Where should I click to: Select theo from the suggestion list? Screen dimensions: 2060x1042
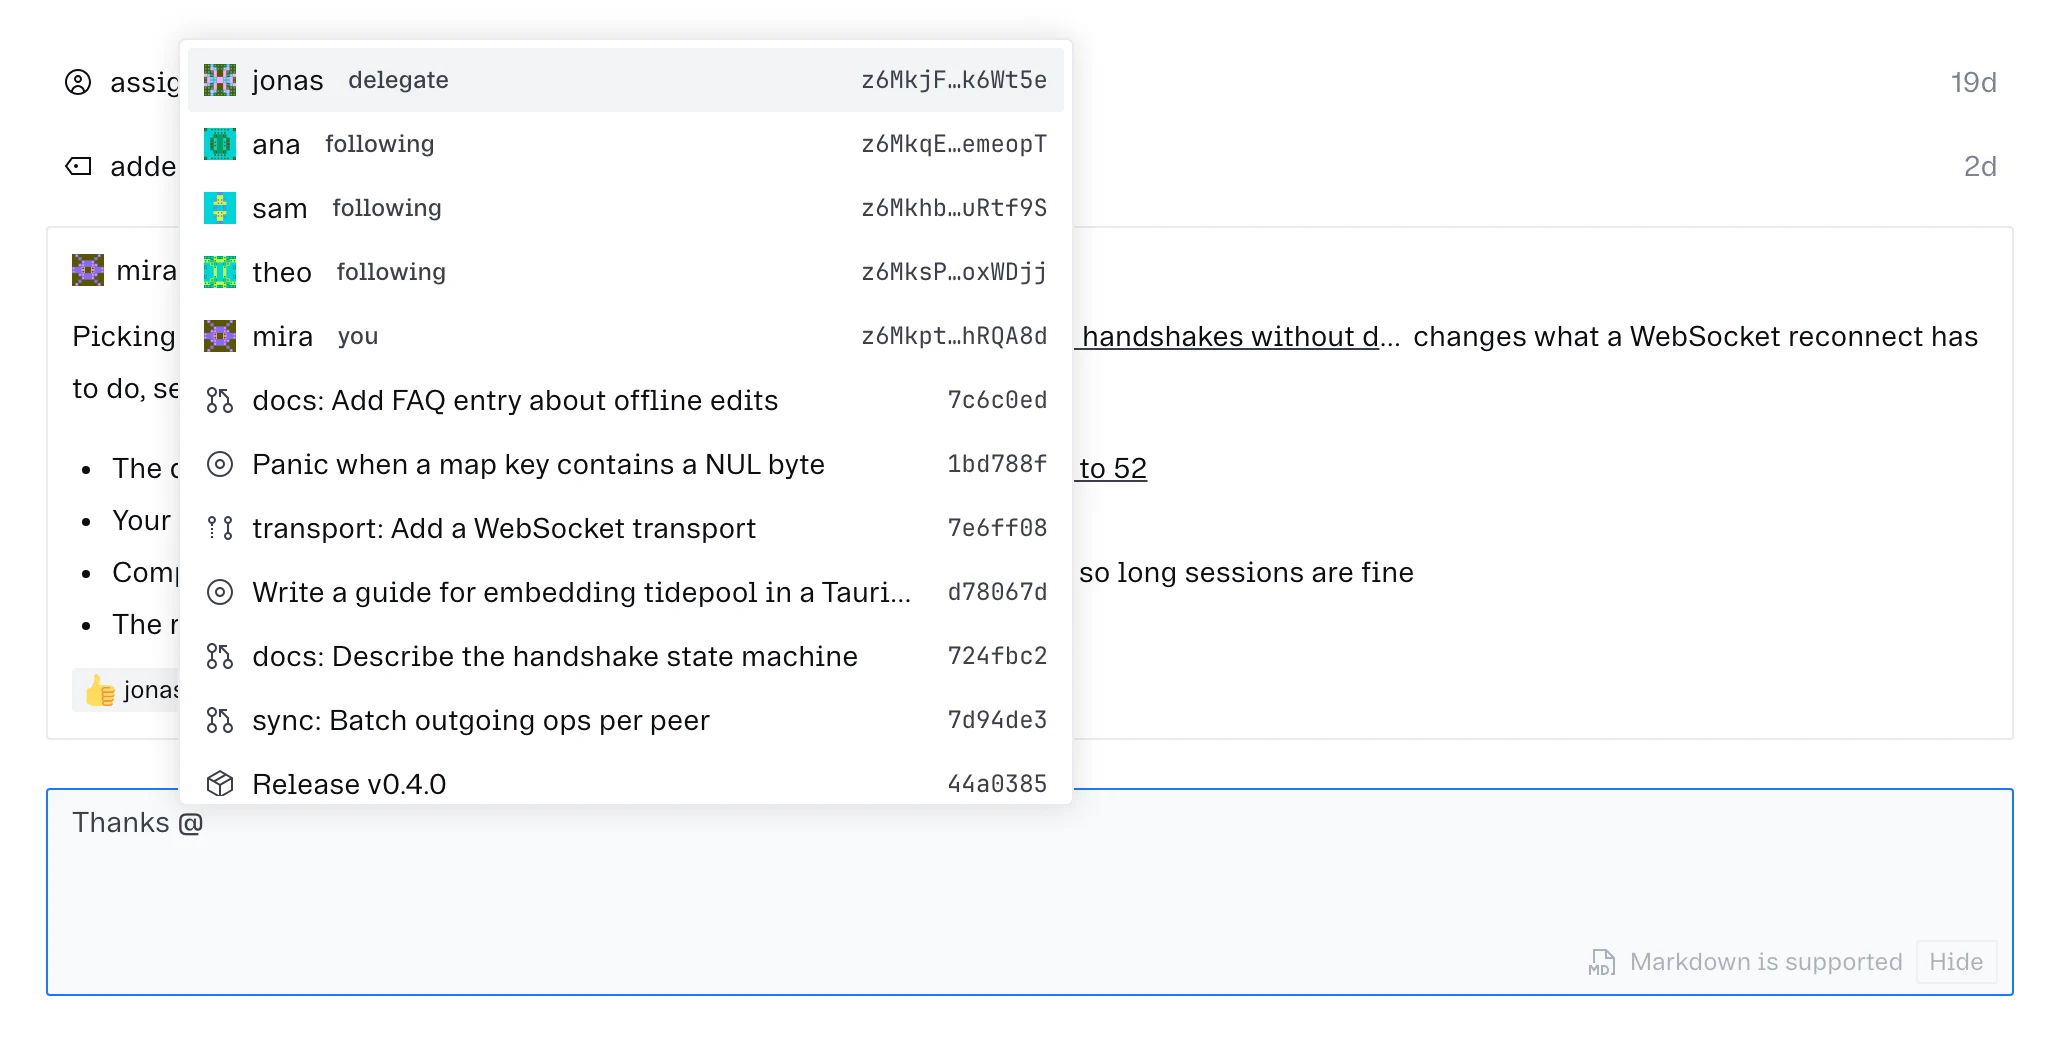(x=625, y=272)
